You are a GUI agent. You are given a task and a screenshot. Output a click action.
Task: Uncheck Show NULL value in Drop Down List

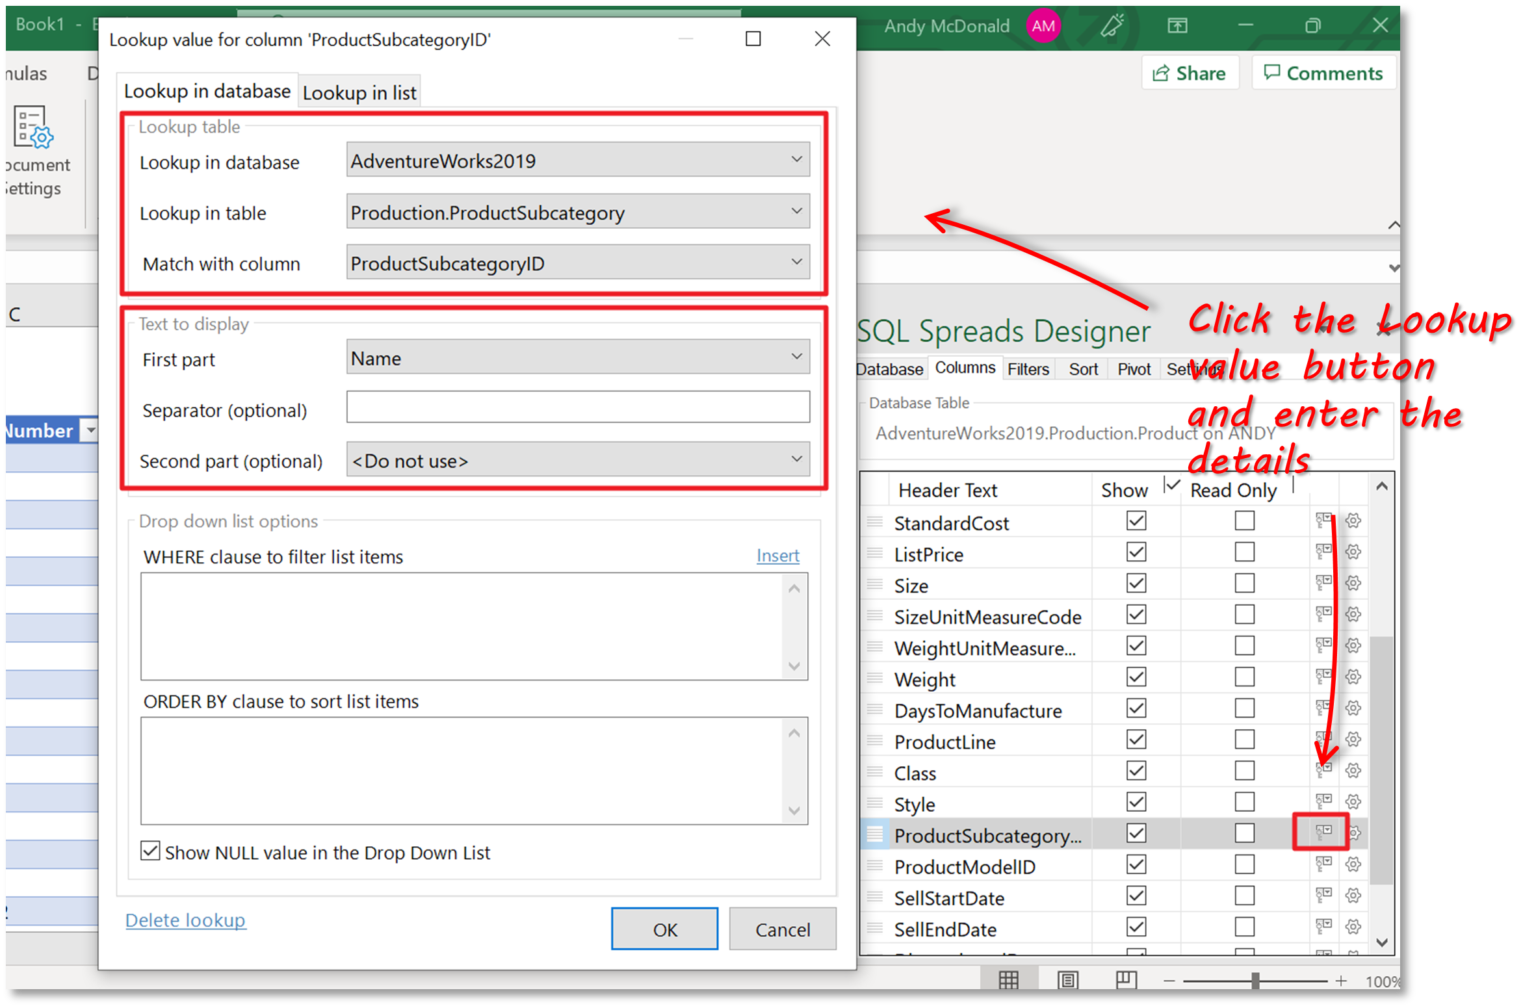coord(150,851)
